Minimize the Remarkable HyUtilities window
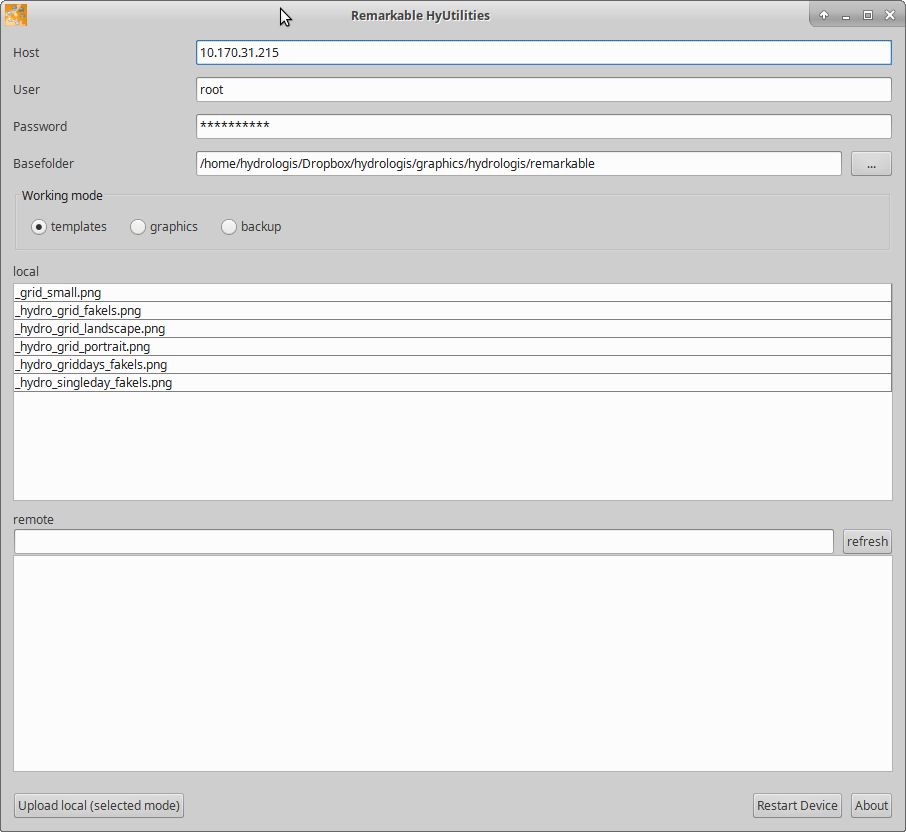Image resolution: width=906 pixels, height=832 pixels. (x=846, y=16)
